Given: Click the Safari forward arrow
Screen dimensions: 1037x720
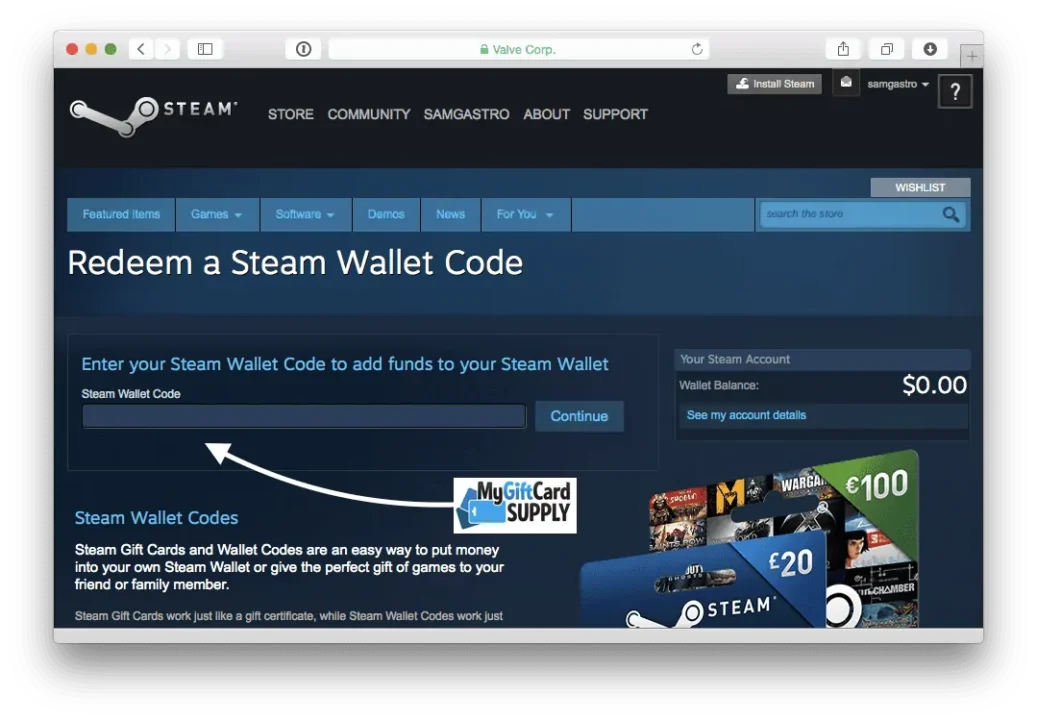Looking at the screenshot, I should click(x=167, y=49).
